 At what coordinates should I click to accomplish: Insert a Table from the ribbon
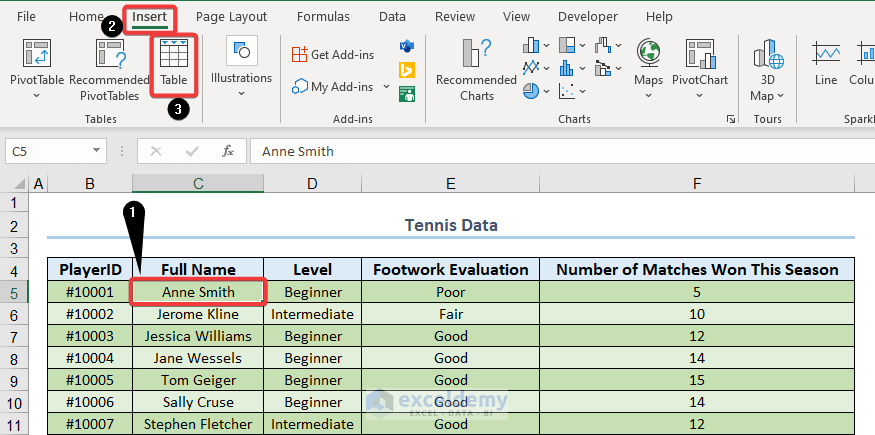174,64
